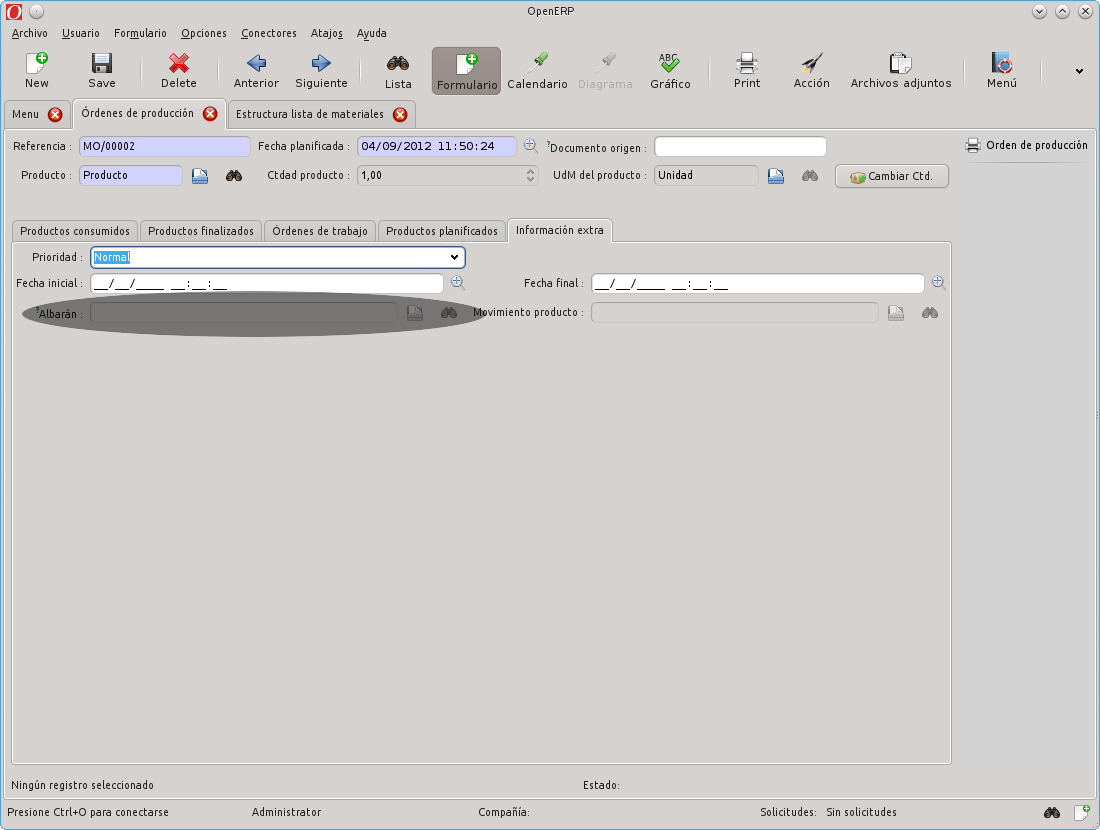The height and width of the screenshot is (830, 1100).
Task: Adjust the Ctdad producto spinner
Action: (530, 175)
